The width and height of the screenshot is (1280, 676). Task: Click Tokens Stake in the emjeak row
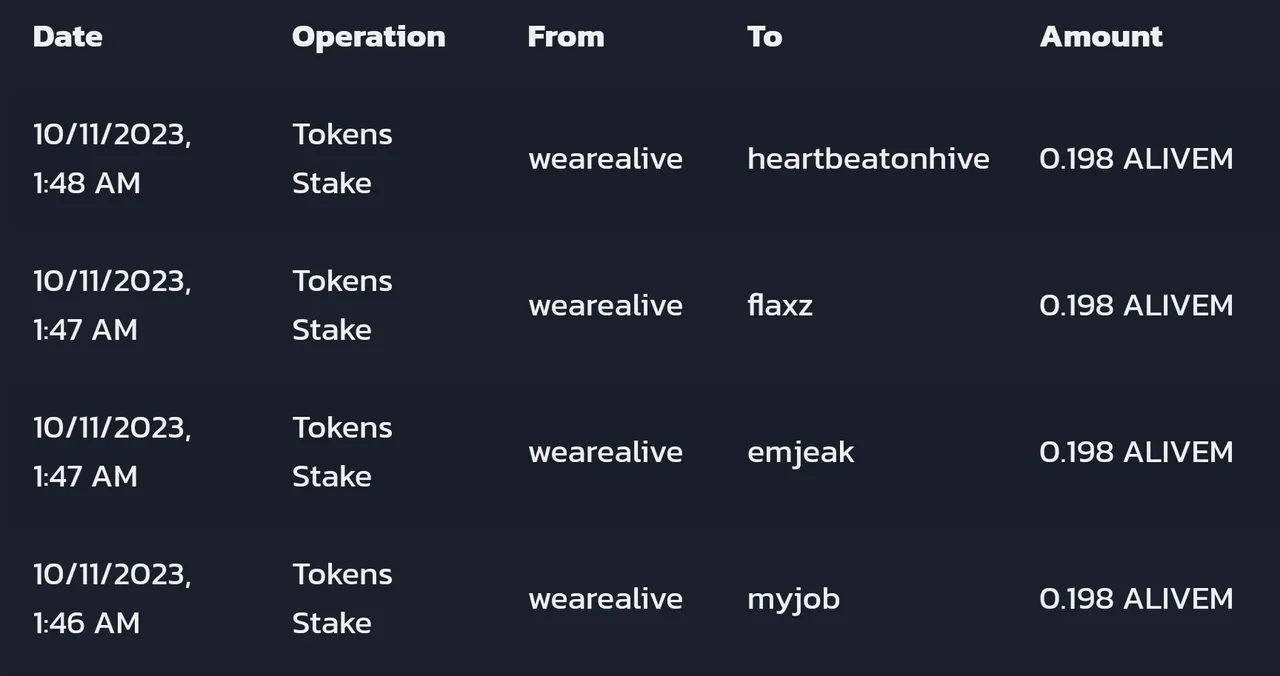click(342, 452)
